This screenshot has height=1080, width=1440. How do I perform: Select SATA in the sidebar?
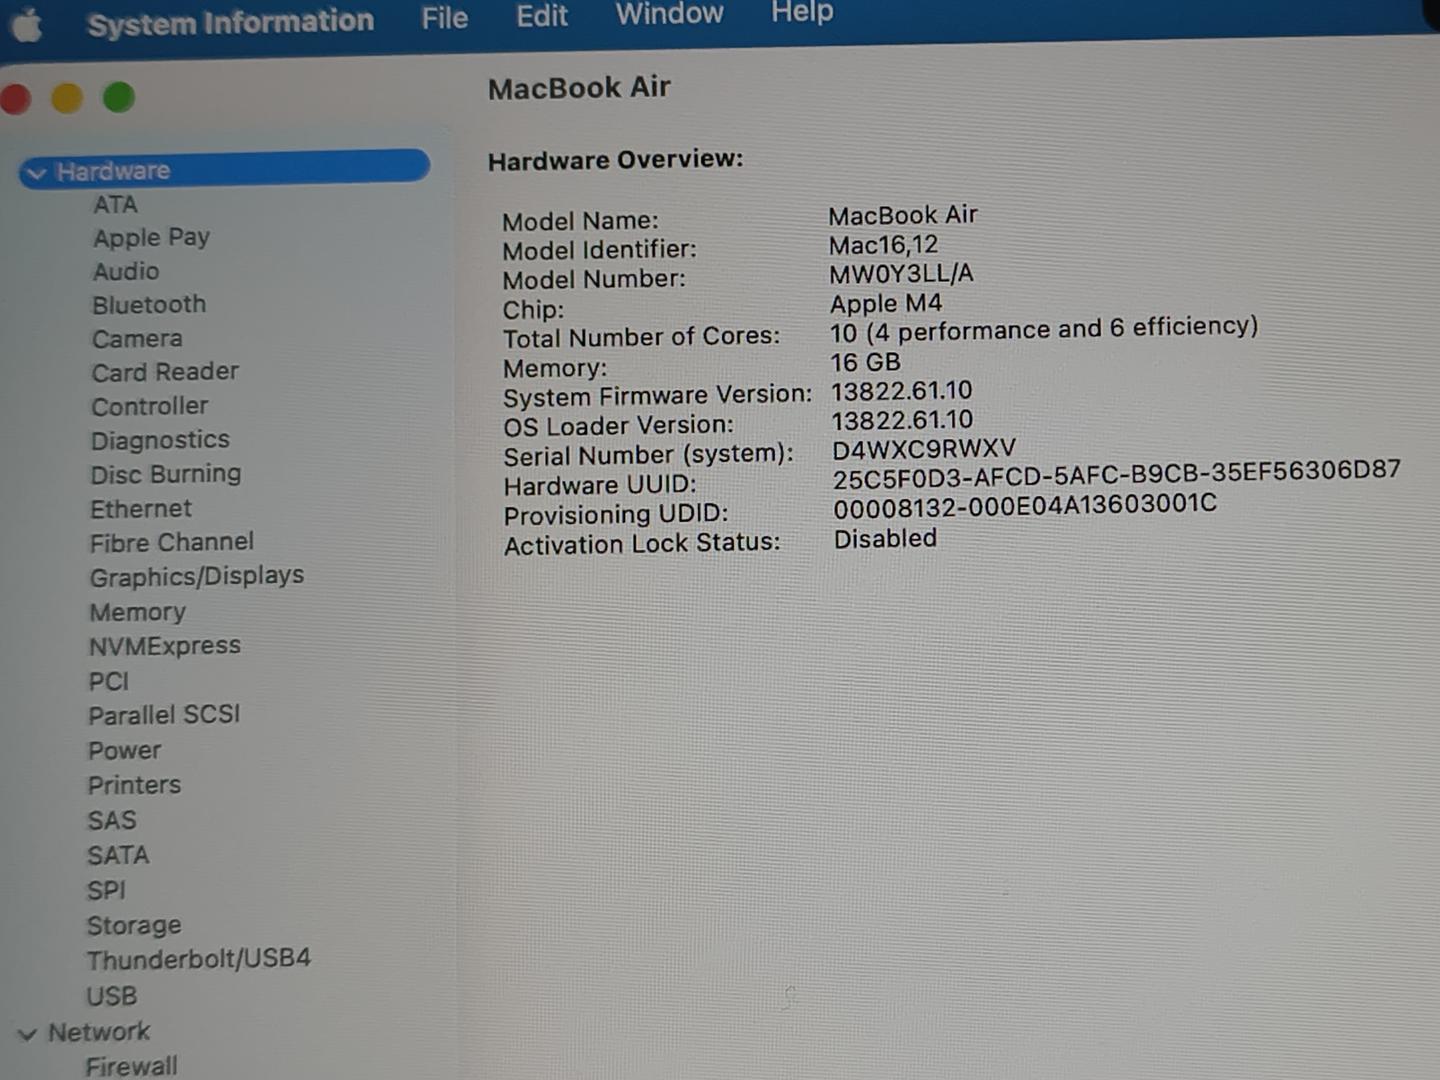[x=118, y=855]
